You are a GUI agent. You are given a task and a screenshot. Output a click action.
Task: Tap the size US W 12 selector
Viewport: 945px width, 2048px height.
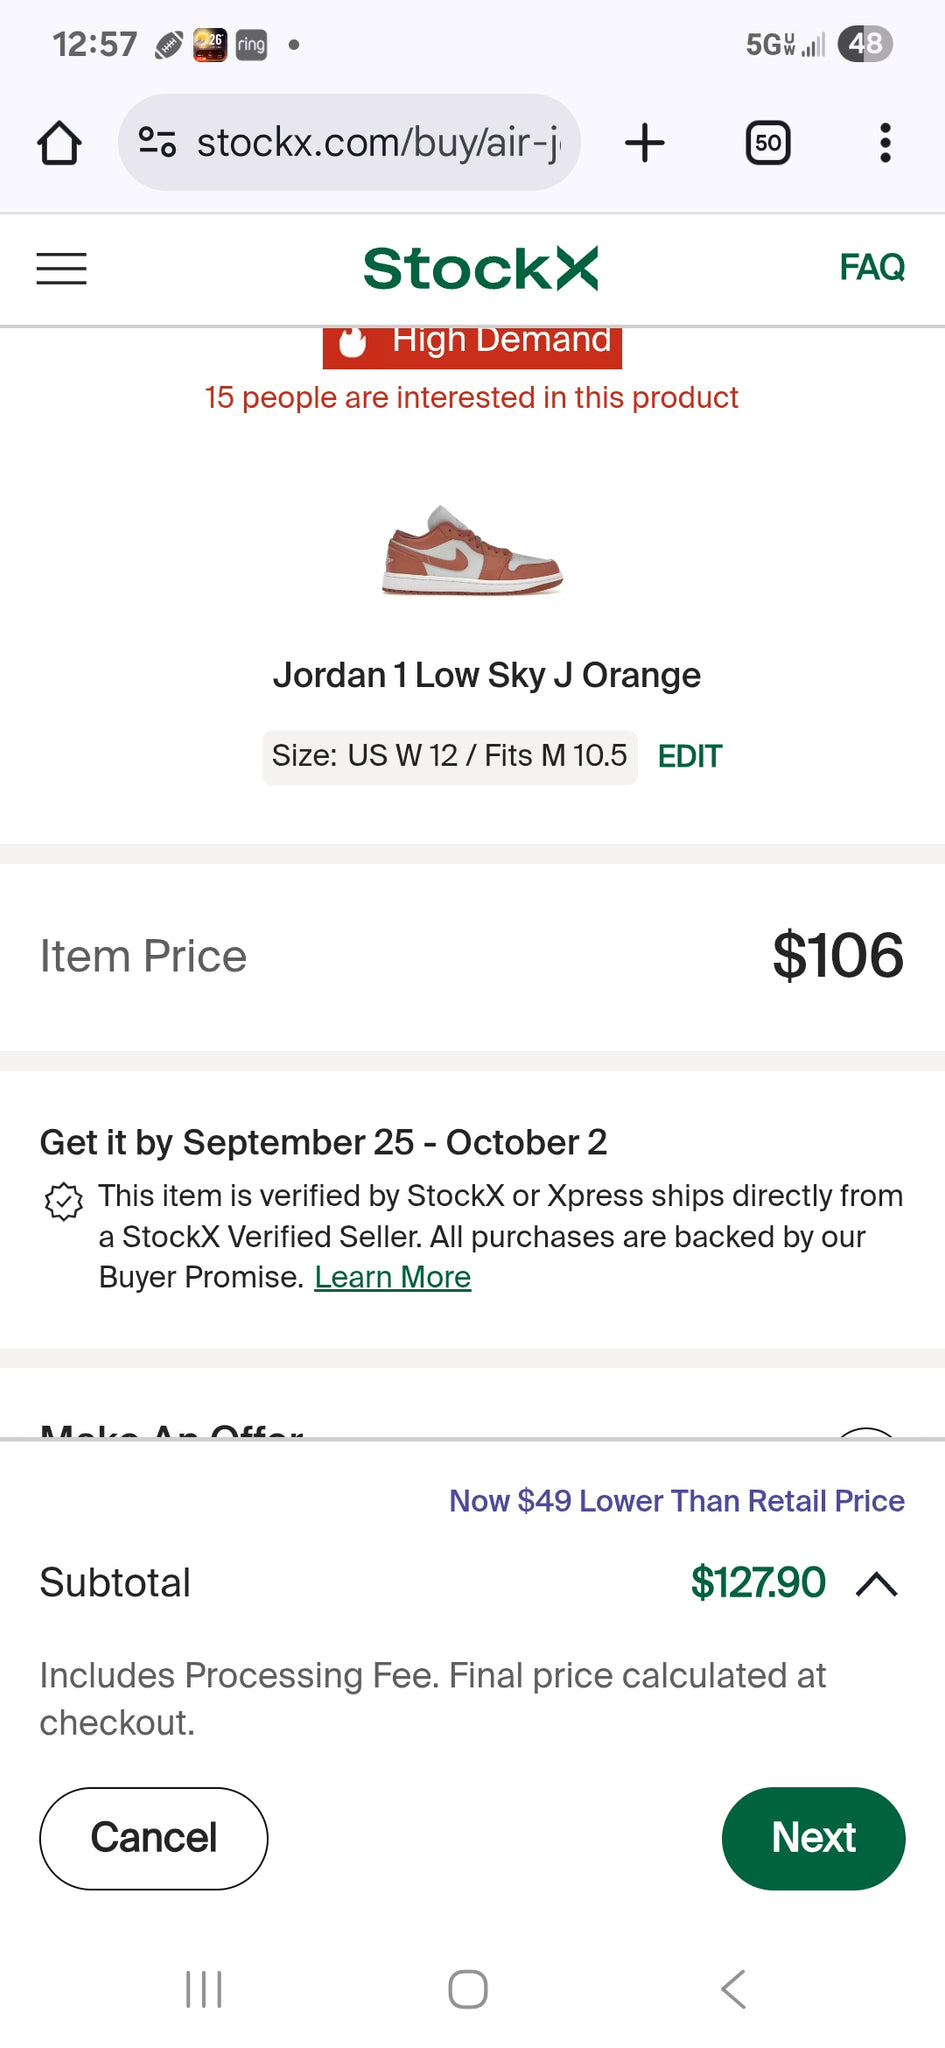[449, 757]
